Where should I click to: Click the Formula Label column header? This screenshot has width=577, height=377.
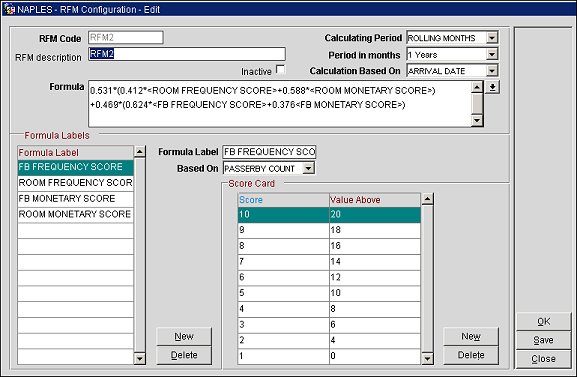tap(75, 152)
